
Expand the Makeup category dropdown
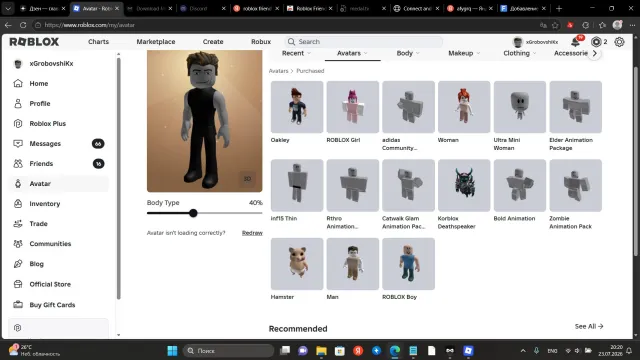464,53
